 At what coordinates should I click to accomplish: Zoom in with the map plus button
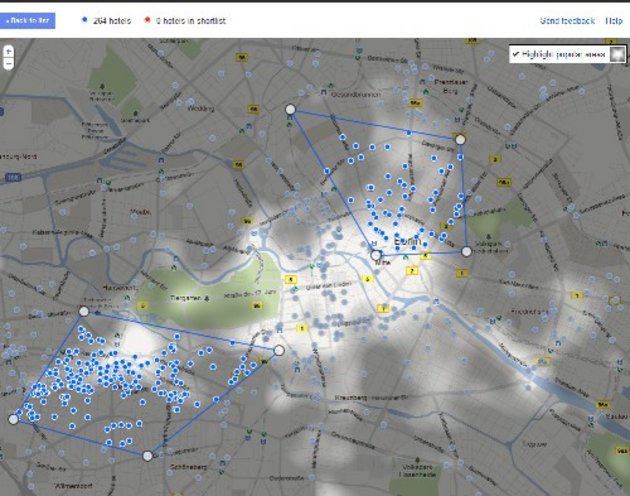[x=8, y=50]
